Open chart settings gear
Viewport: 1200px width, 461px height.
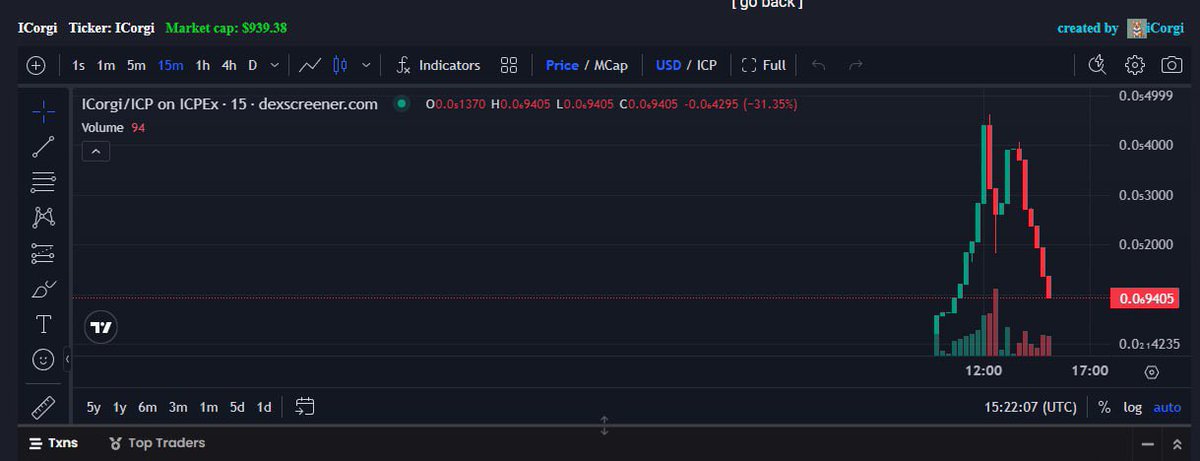1134,65
